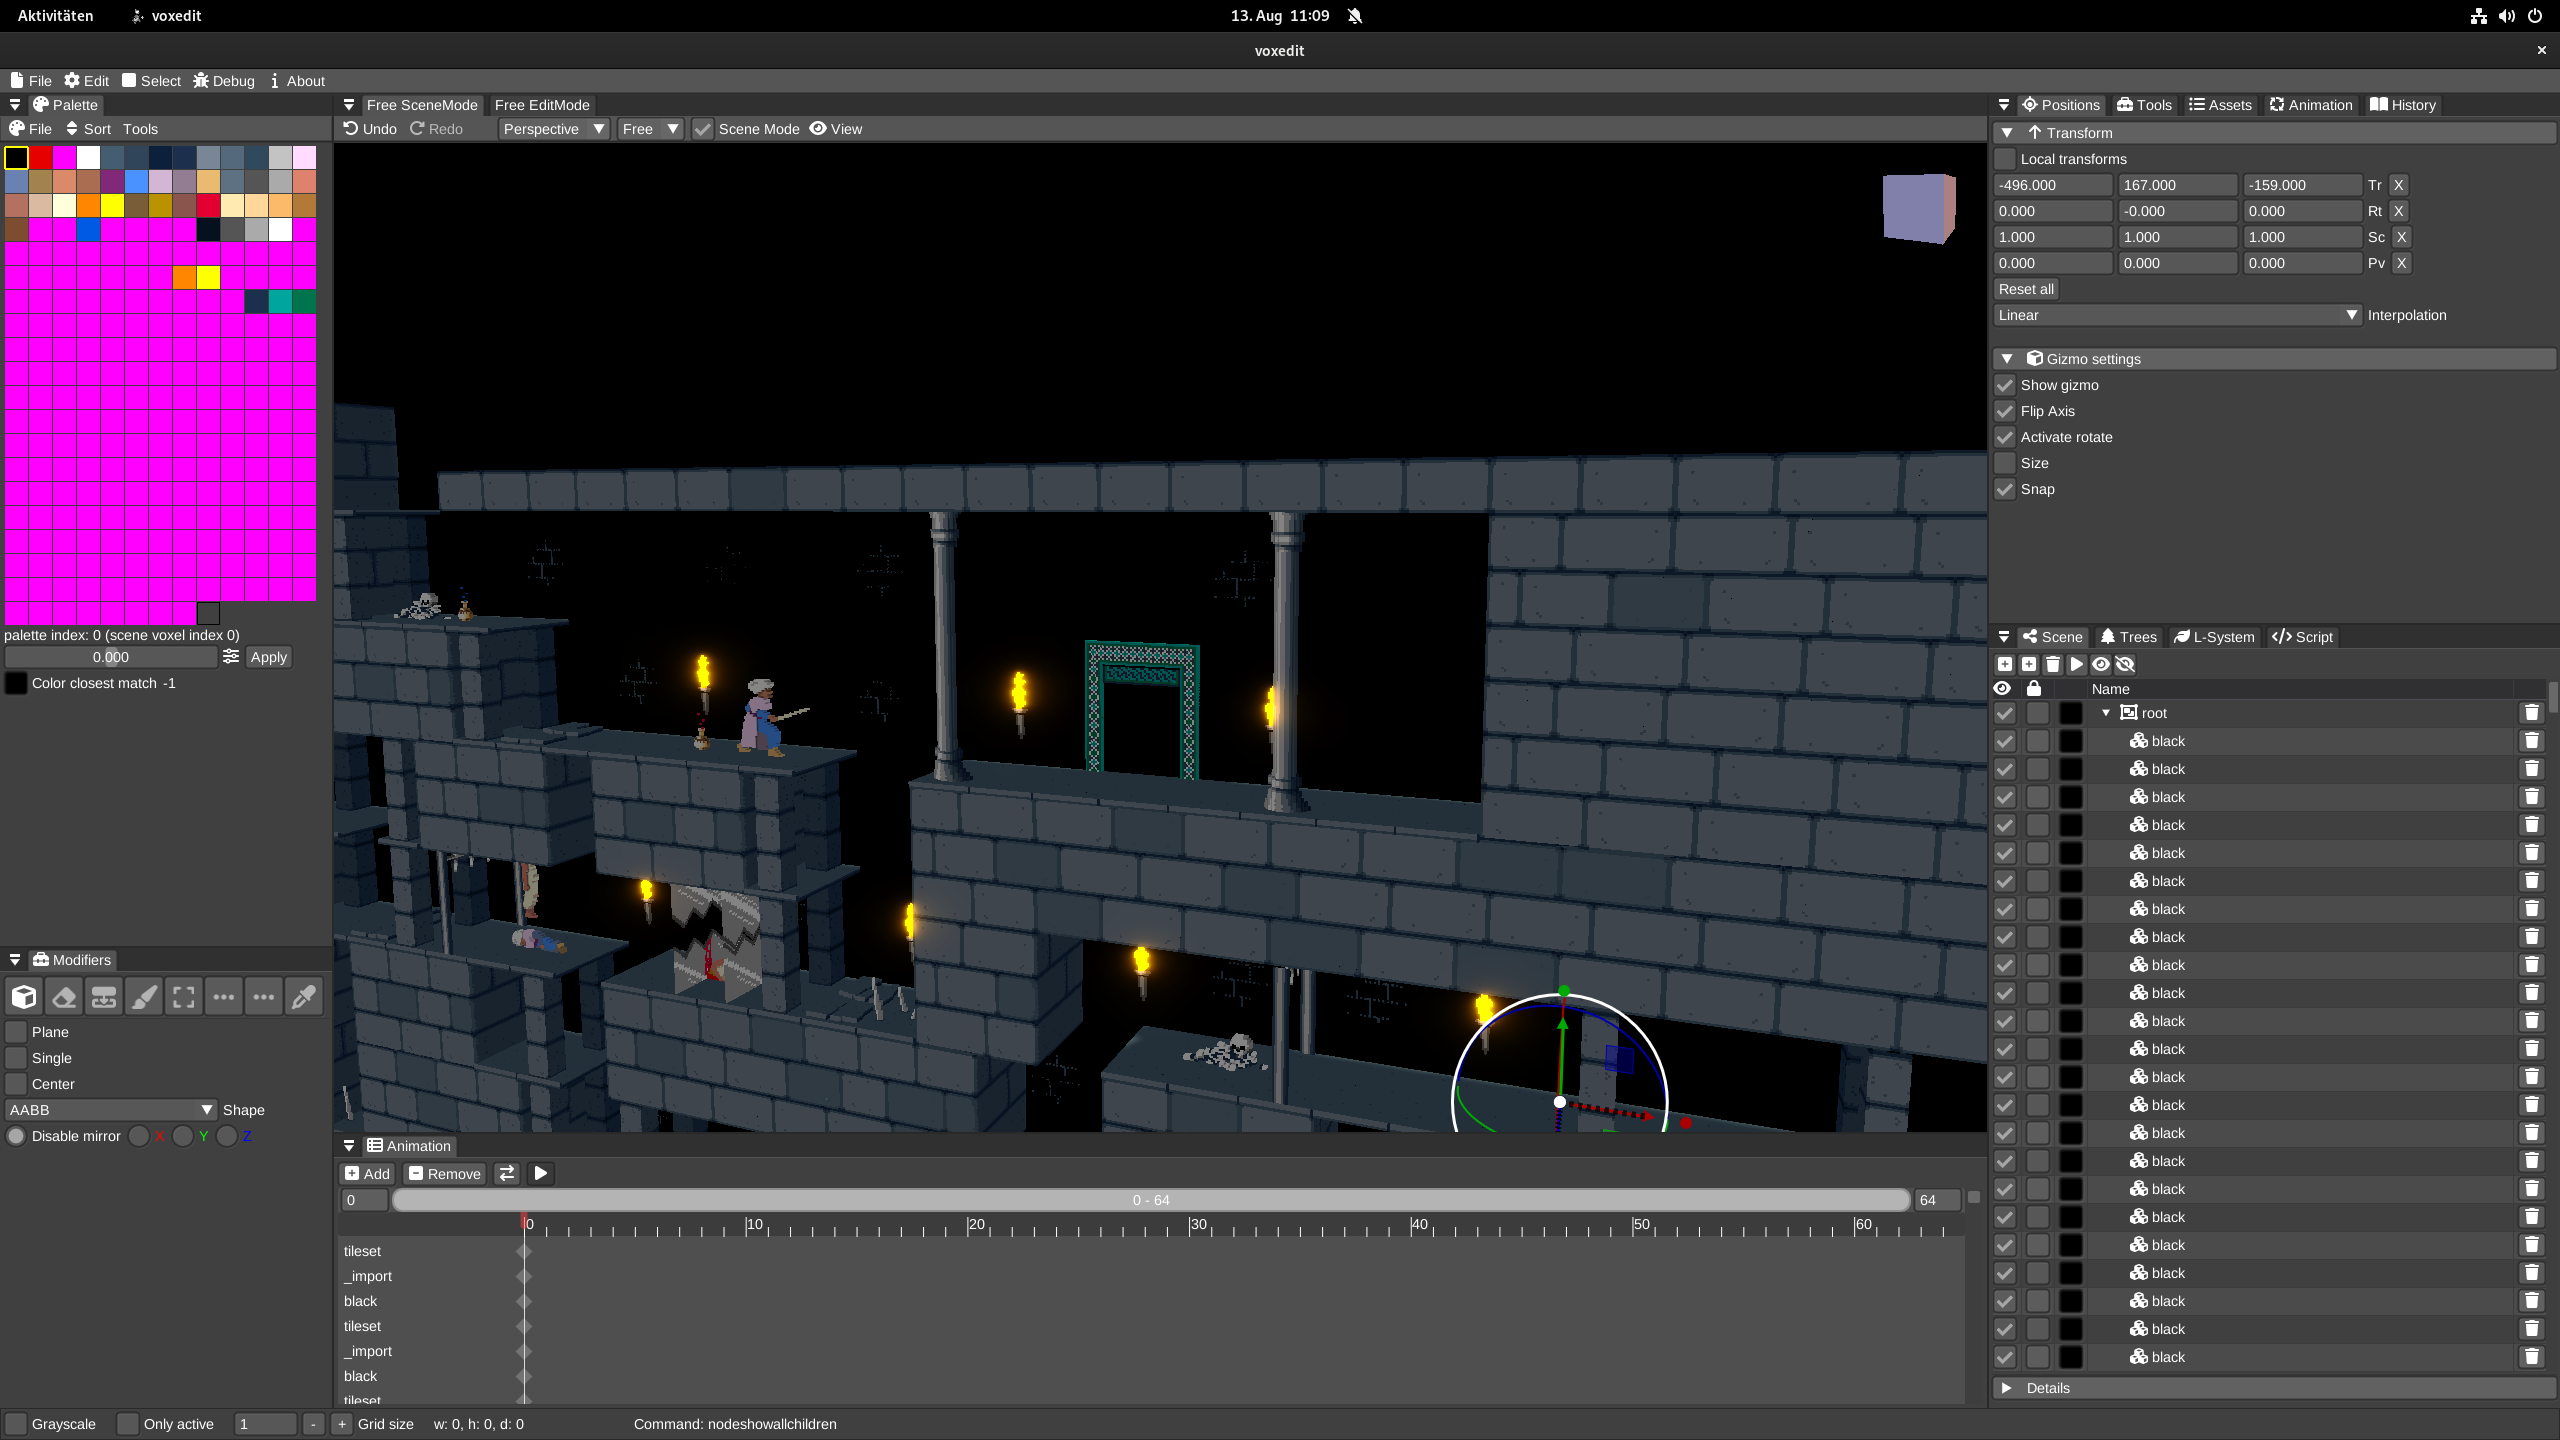Reset pivot with the Pv X button
2560x1440 pixels.
click(2401, 263)
